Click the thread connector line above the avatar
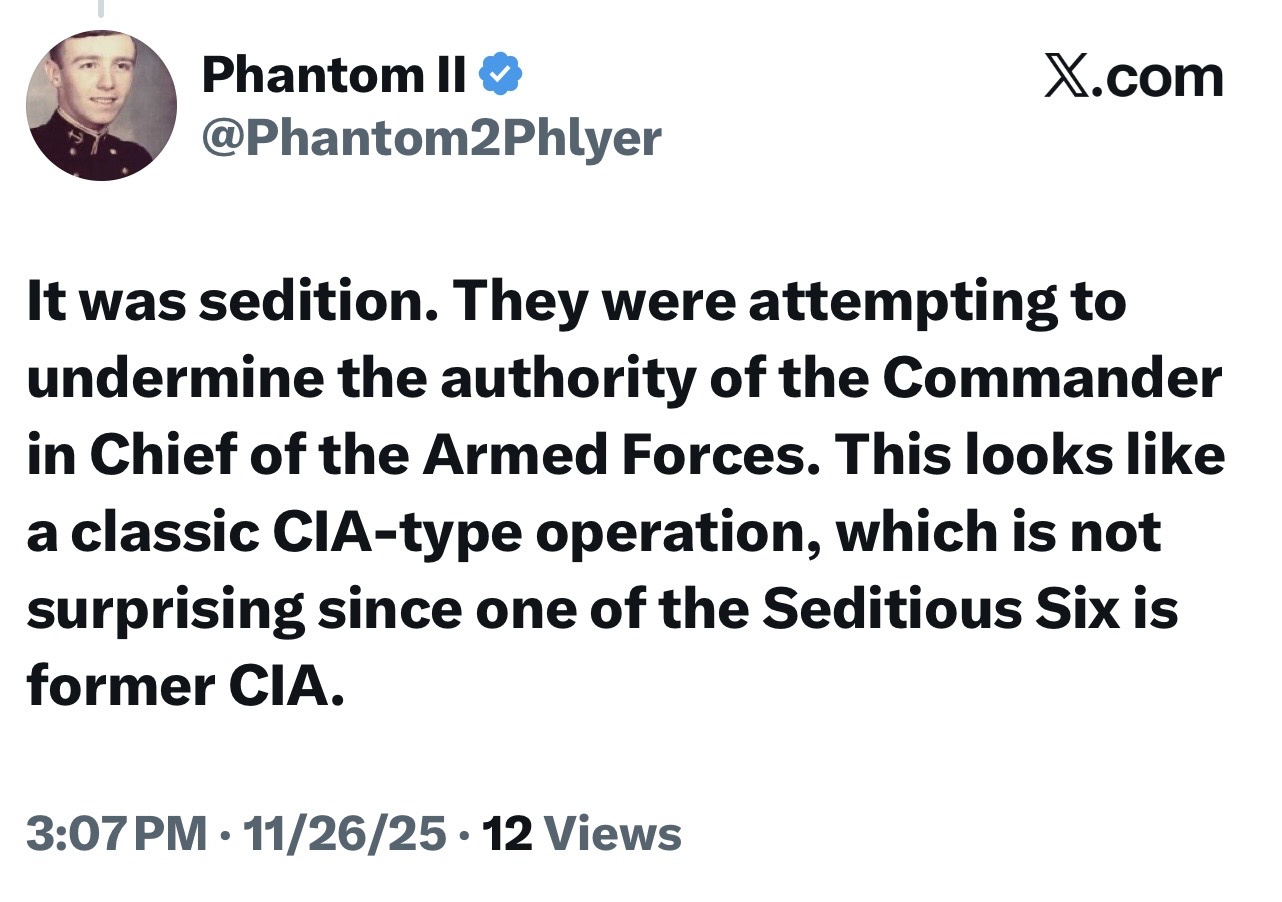Image resolution: width=1282 pixels, height=902 pixels. (x=101, y=8)
